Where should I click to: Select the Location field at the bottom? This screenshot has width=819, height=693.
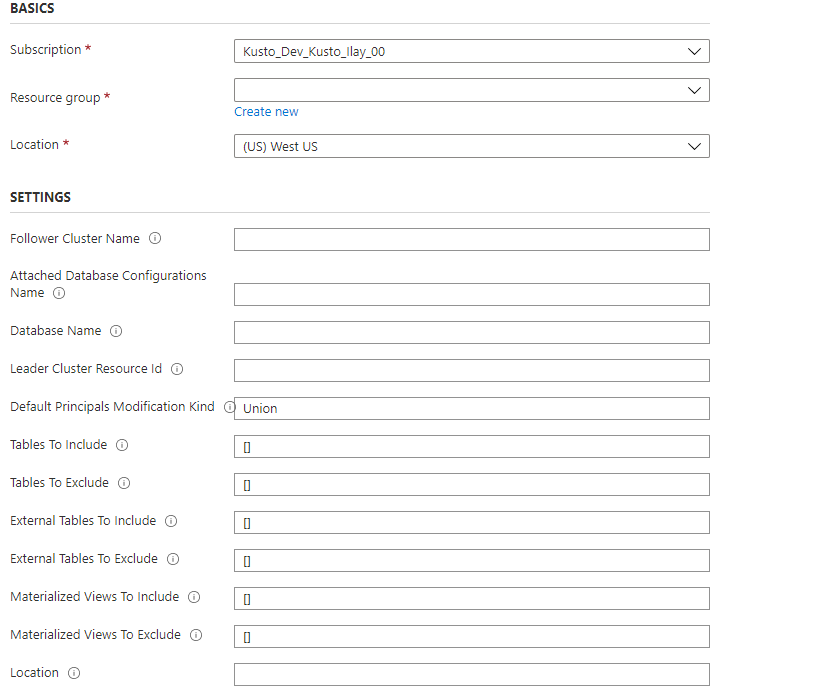470,674
